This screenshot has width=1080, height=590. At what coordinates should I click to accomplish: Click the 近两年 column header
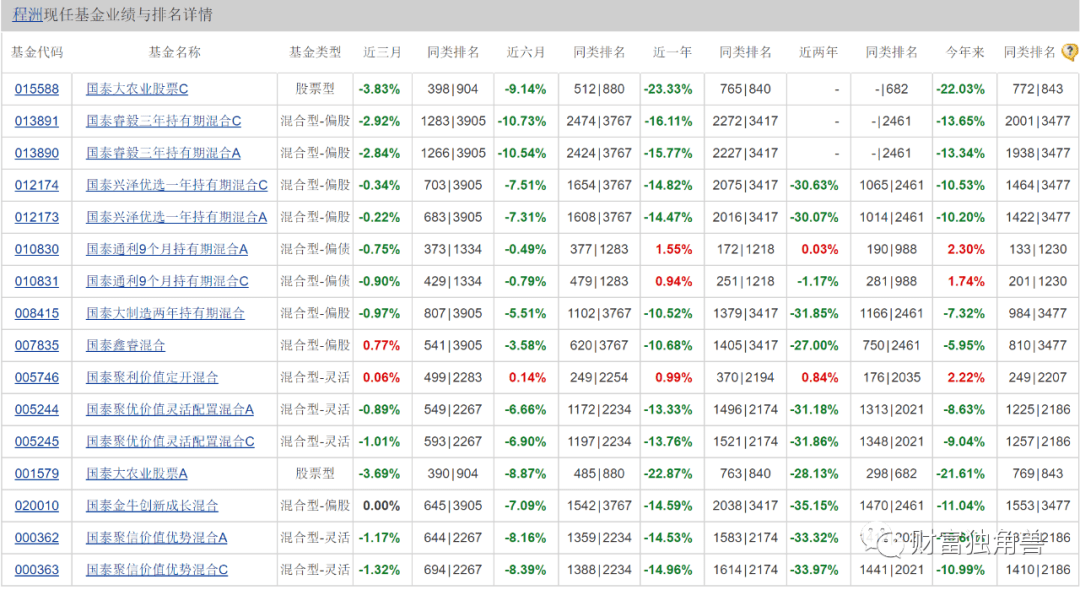point(818,52)
